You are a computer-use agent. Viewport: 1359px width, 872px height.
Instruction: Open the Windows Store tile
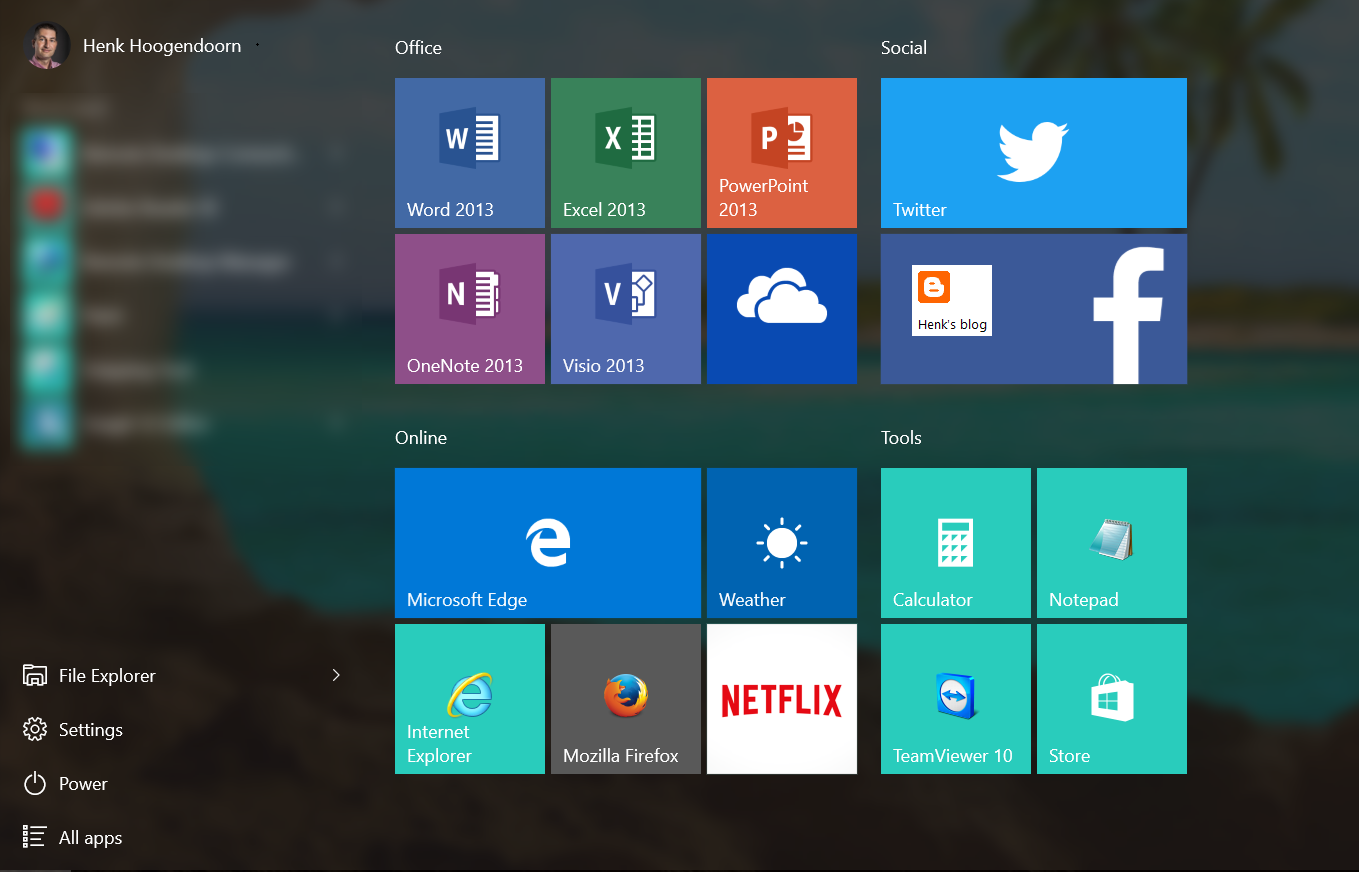pyautogui.click(x=1111, y=698)
